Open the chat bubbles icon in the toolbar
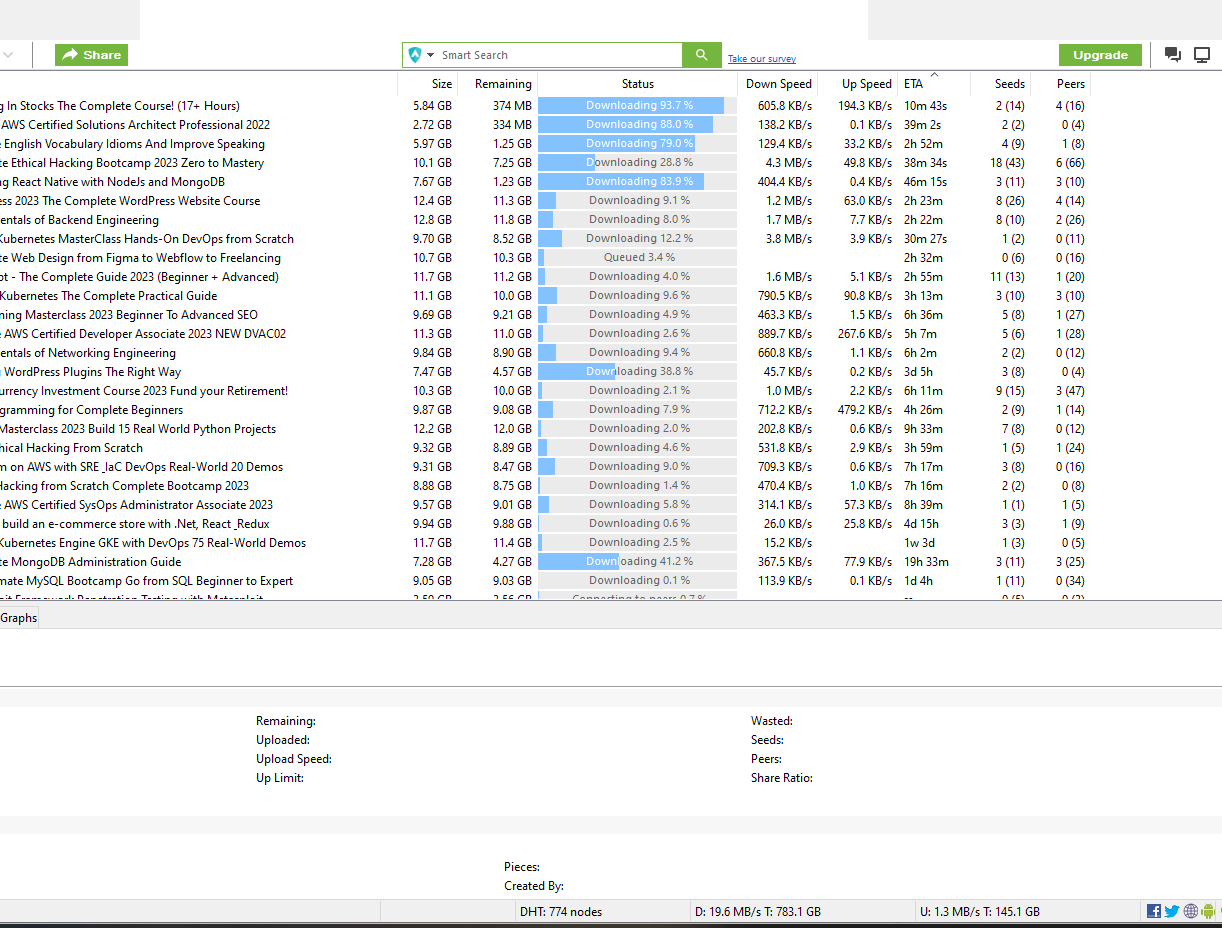This screenshot has width=1222, height=928. coord(1173,55)
